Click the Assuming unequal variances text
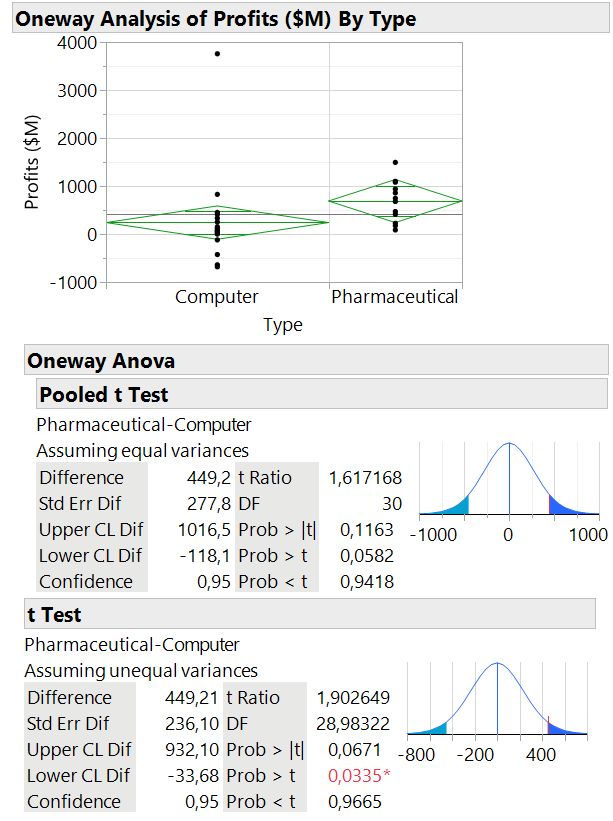The image size is (613, 821). click(x=141, y=671)
